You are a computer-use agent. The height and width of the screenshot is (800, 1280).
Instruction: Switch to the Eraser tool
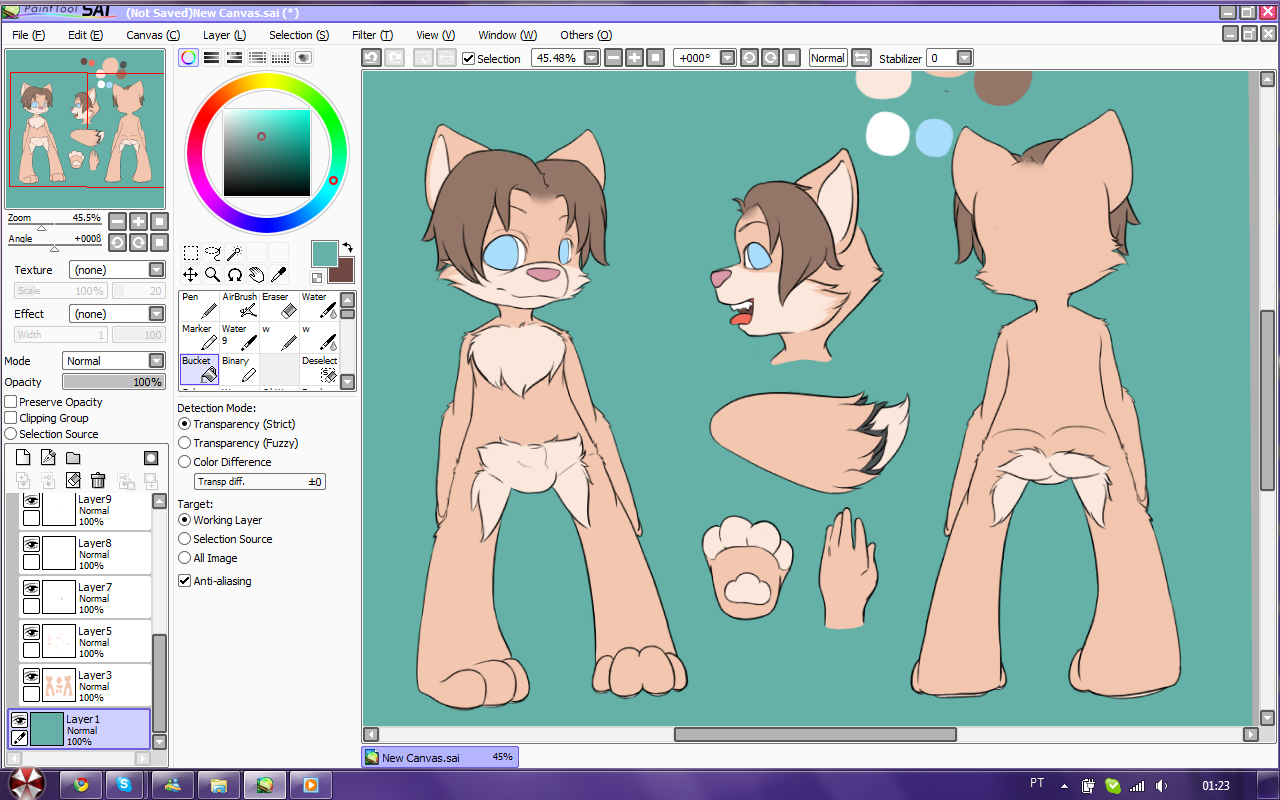pyautogui.click(x=279, y=306)
